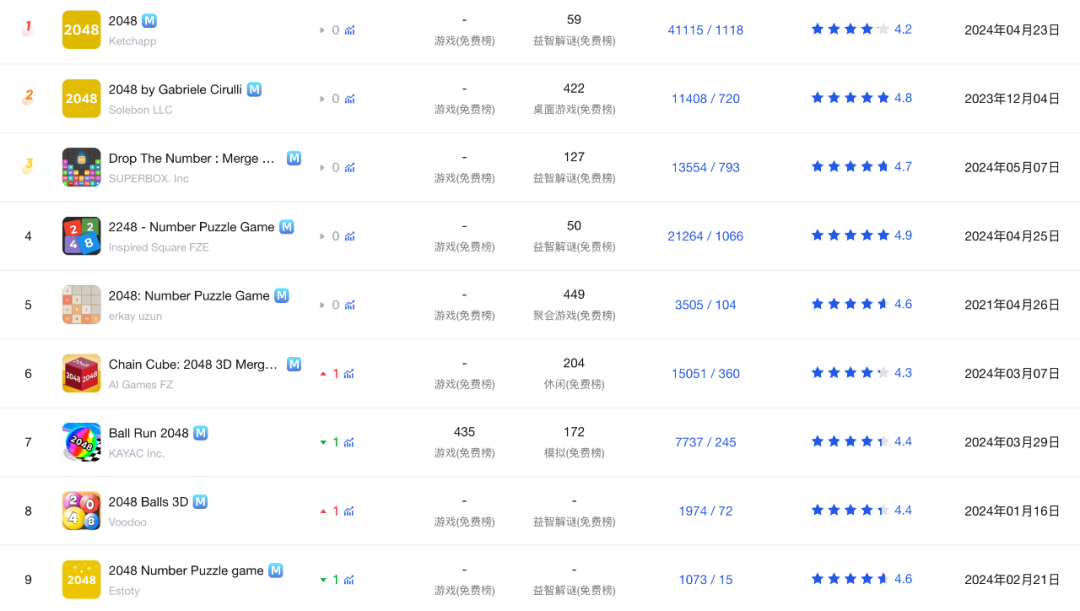
Task: Click M badge beside Drop The Number
Action: tap(294, 158)
